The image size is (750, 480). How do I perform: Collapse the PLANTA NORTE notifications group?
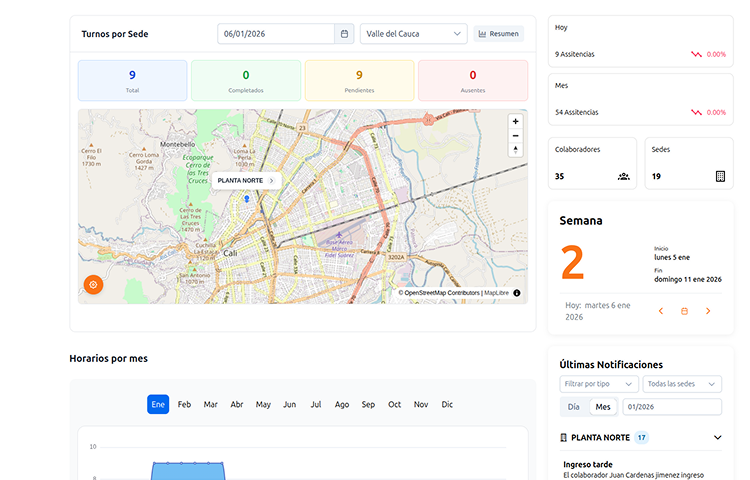pyautogui.click(x=717, y=438)
